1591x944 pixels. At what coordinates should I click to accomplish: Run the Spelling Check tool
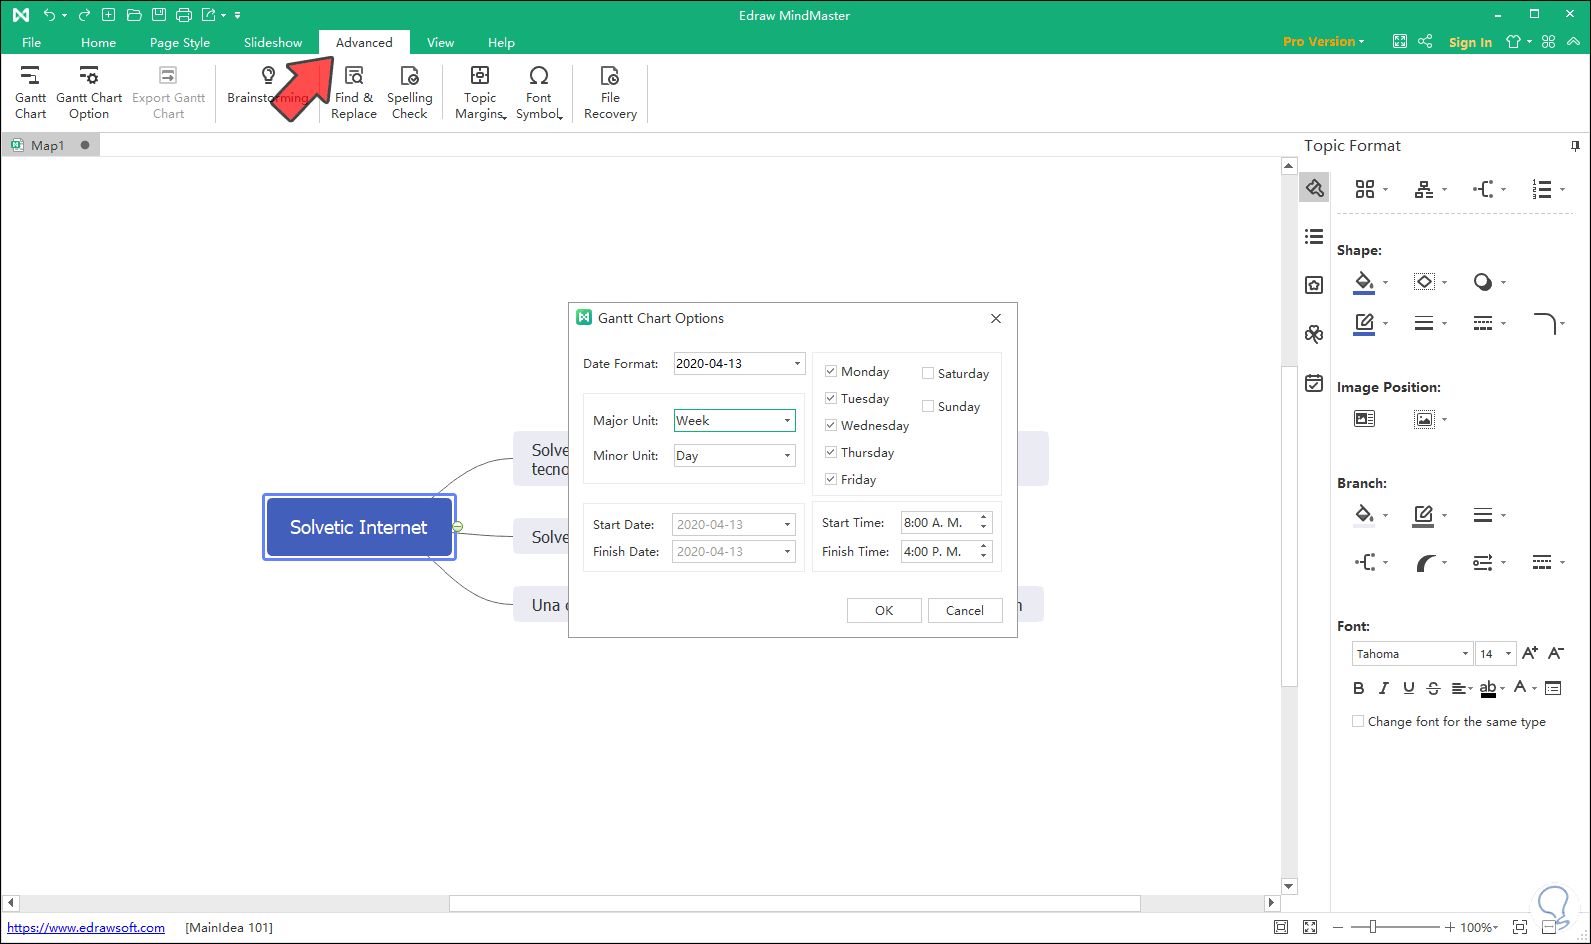pos(410,92)
